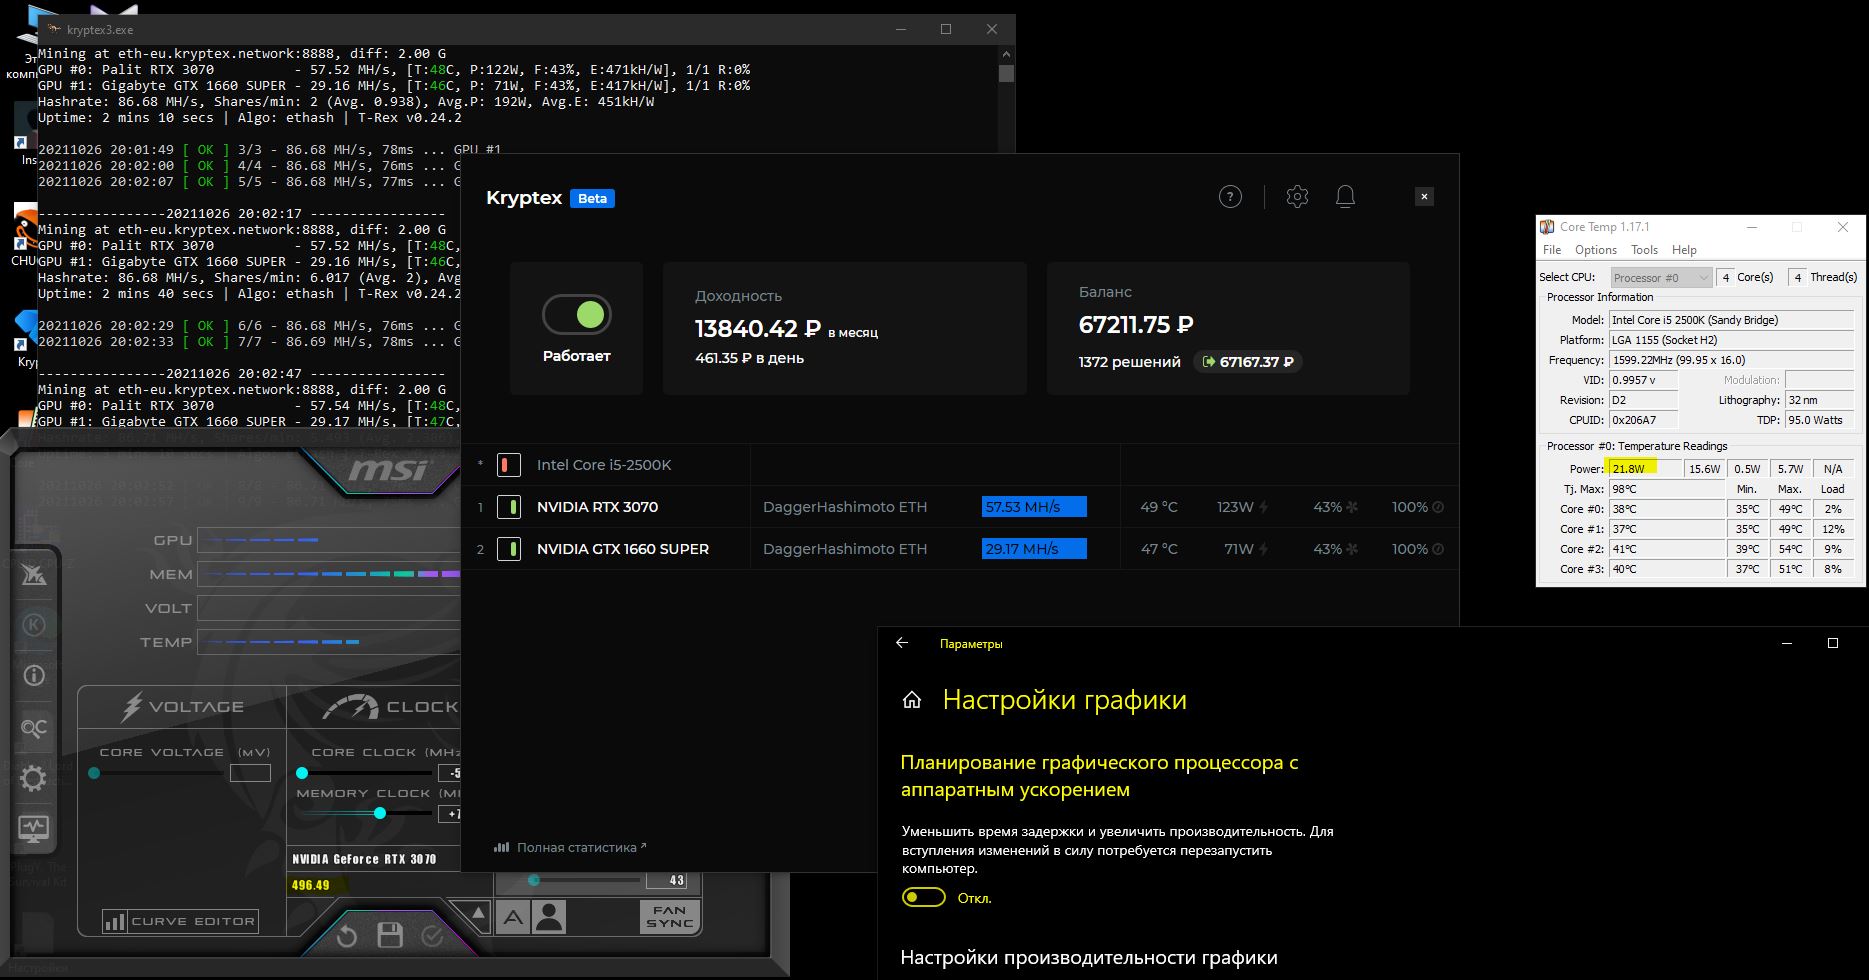The image size is (1869, 980).
Task: Click the 100% clock icon in GTX 1660 row
Action: pos(1438,549)
